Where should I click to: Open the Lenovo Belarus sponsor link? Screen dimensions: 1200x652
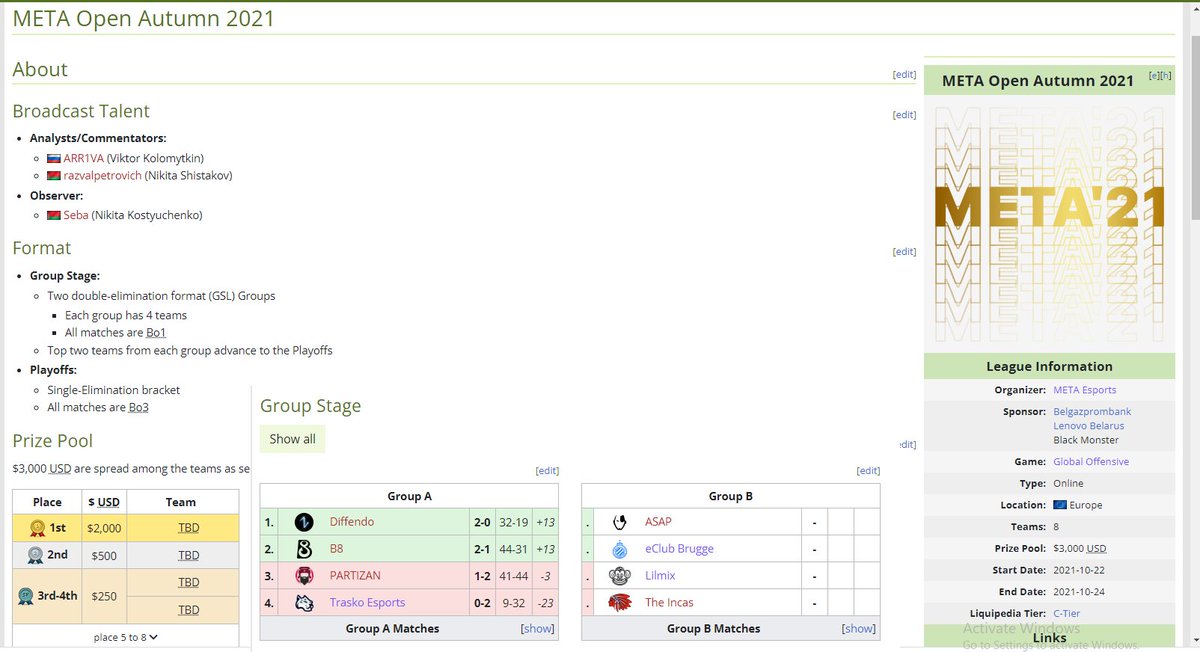[x=1088, y=426]
